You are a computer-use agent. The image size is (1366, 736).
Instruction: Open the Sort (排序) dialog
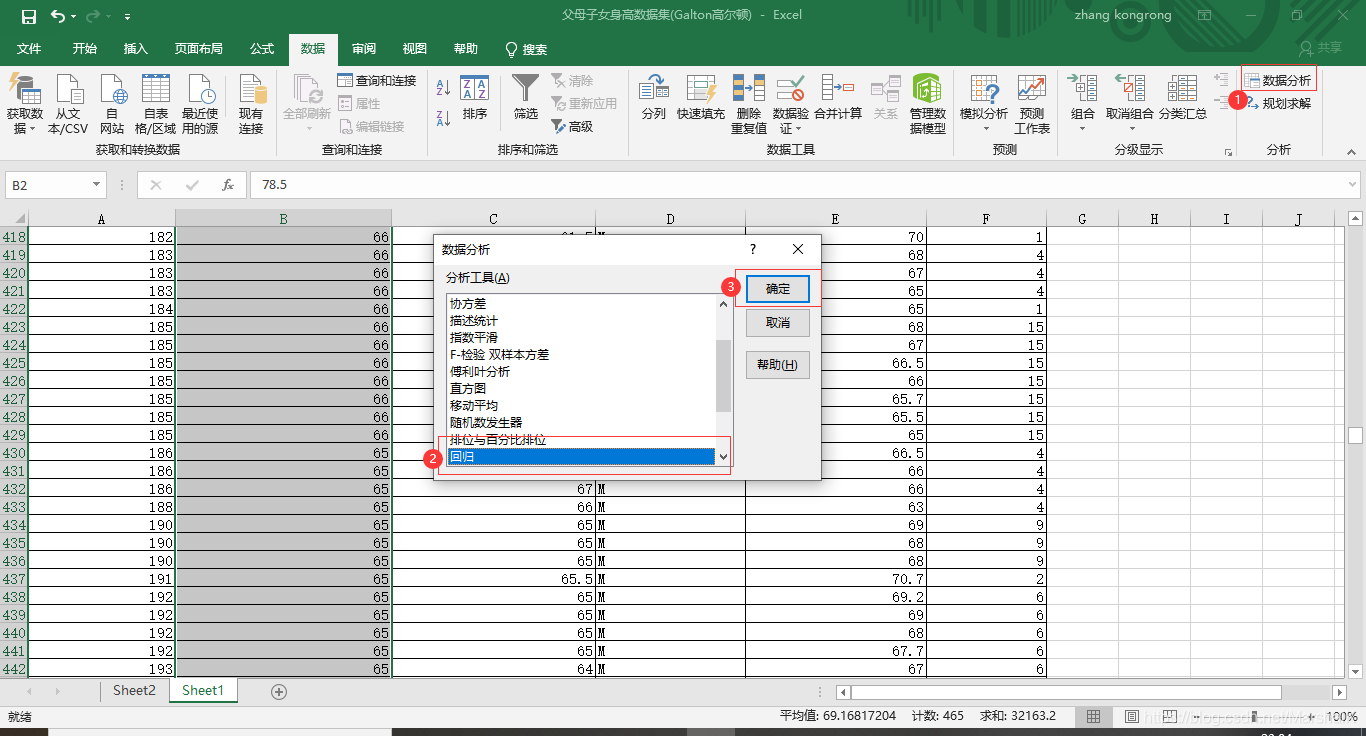tap(475, 98)
